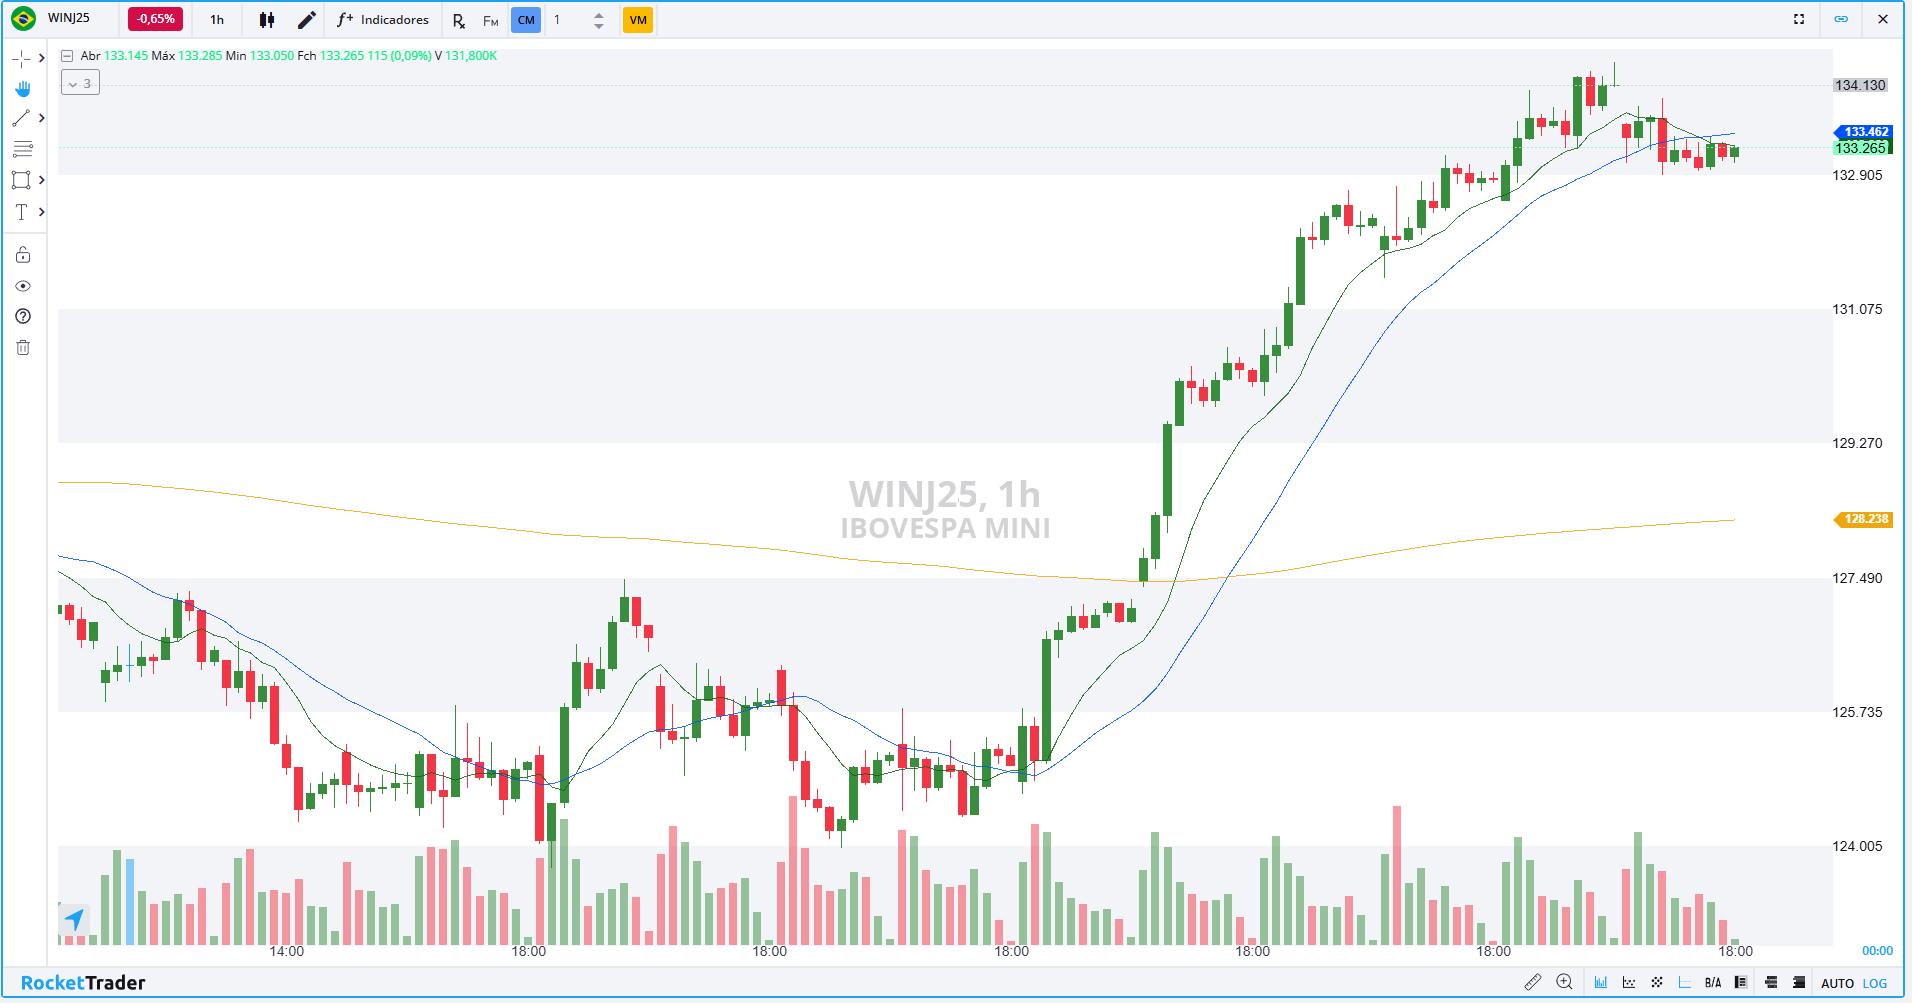Image resolution: width=1912 pixels, height=1003 pixels.
Task: Click the yellow VM button
Action: [638, 20]
